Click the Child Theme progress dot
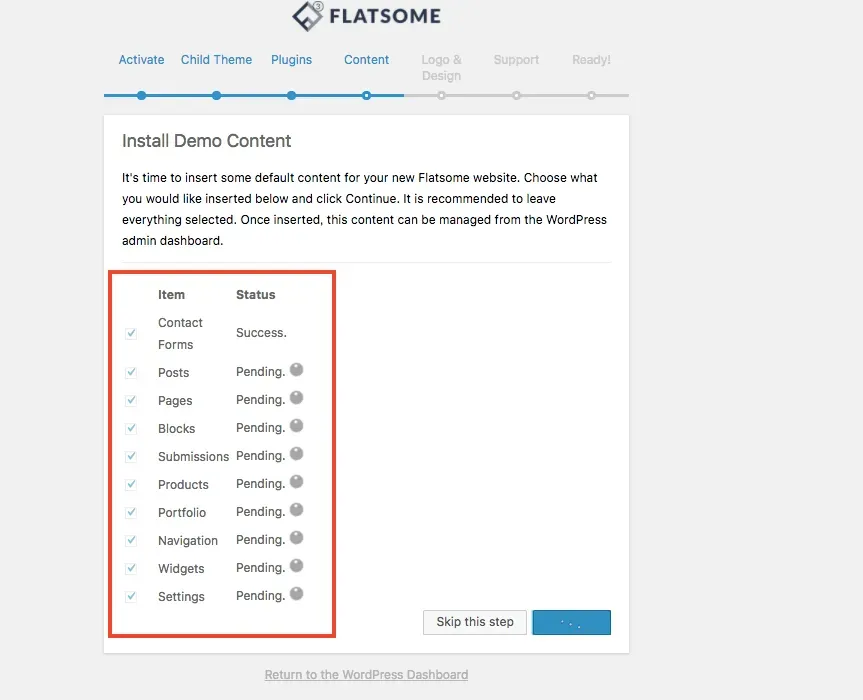The width and height of the screenshot is (863, 700). pyautogui.click(x=216, y=96)
